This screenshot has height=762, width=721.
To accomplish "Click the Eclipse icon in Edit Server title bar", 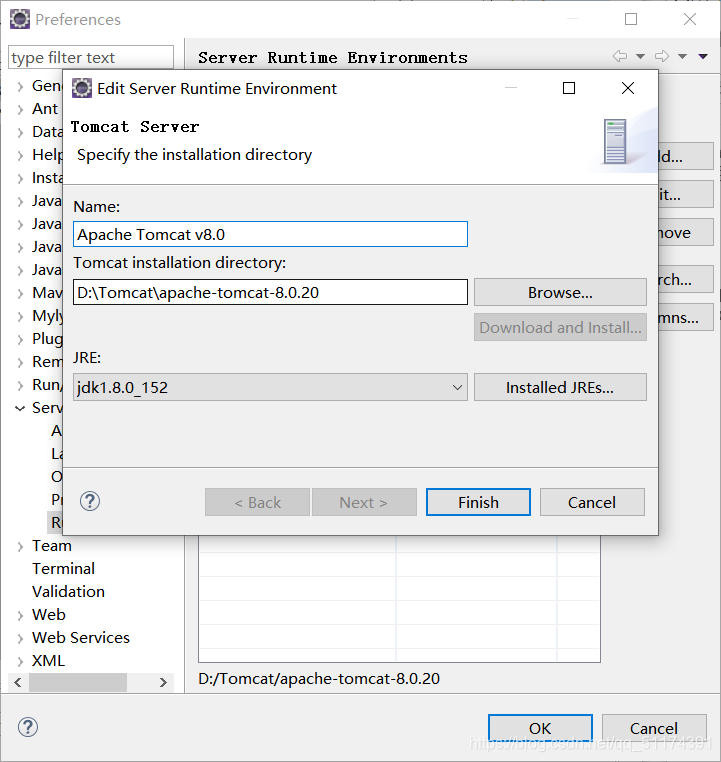I will point(82,88).
